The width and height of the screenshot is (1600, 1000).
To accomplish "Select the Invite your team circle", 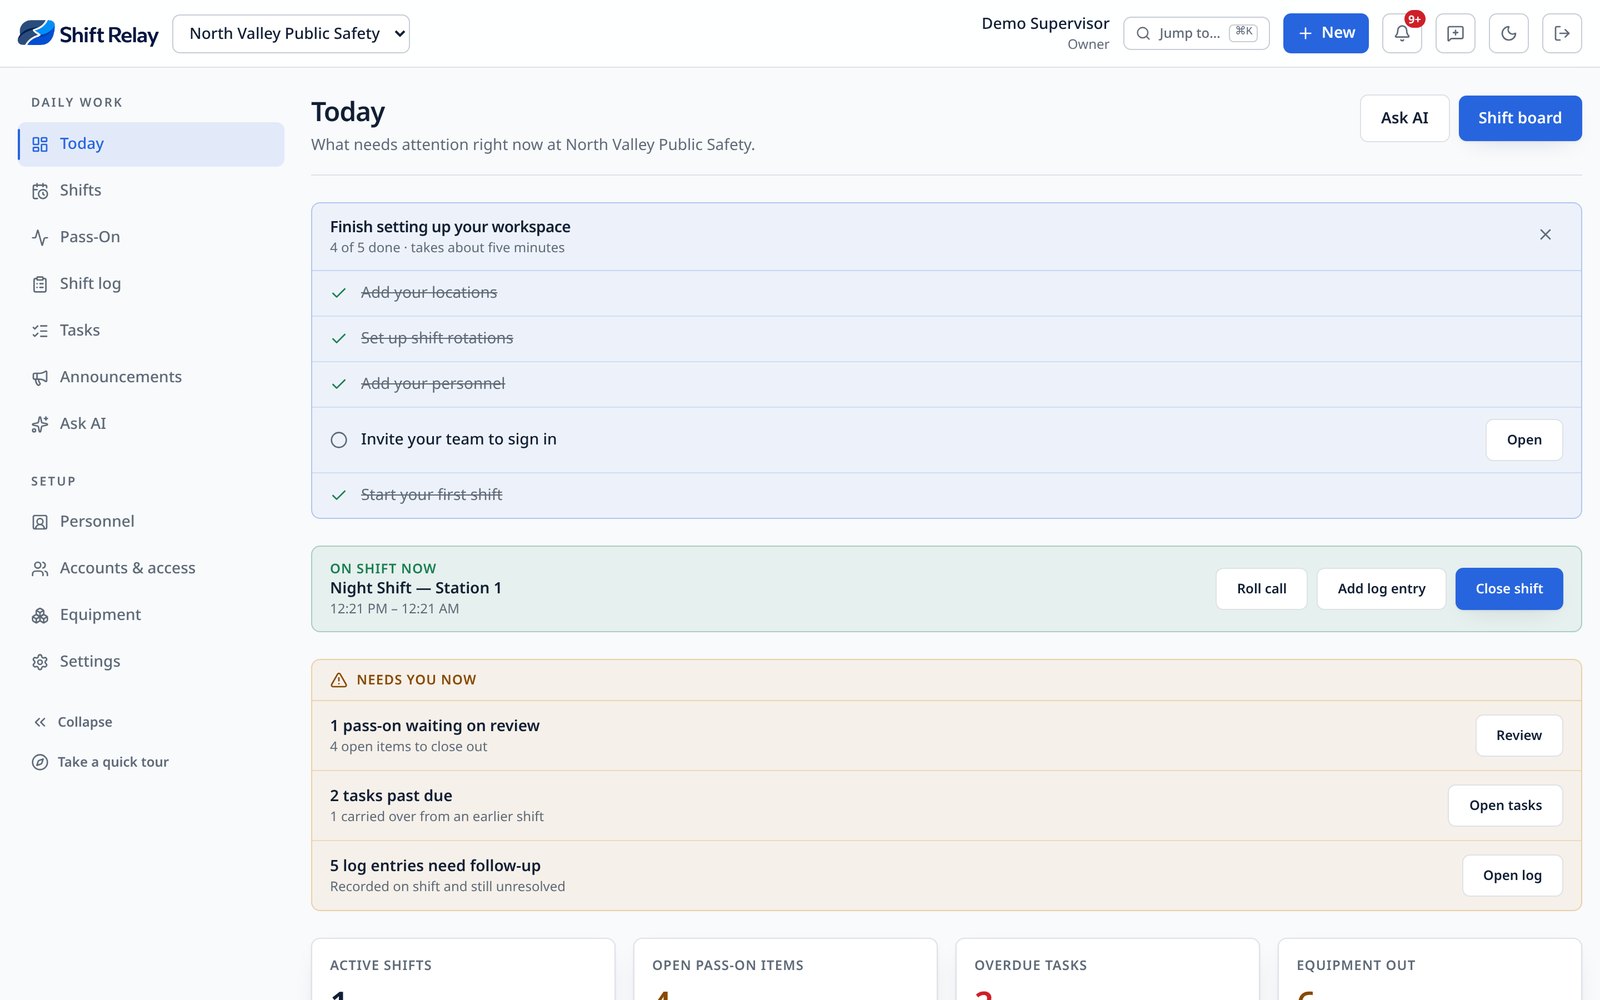I will tap(339, 440).
